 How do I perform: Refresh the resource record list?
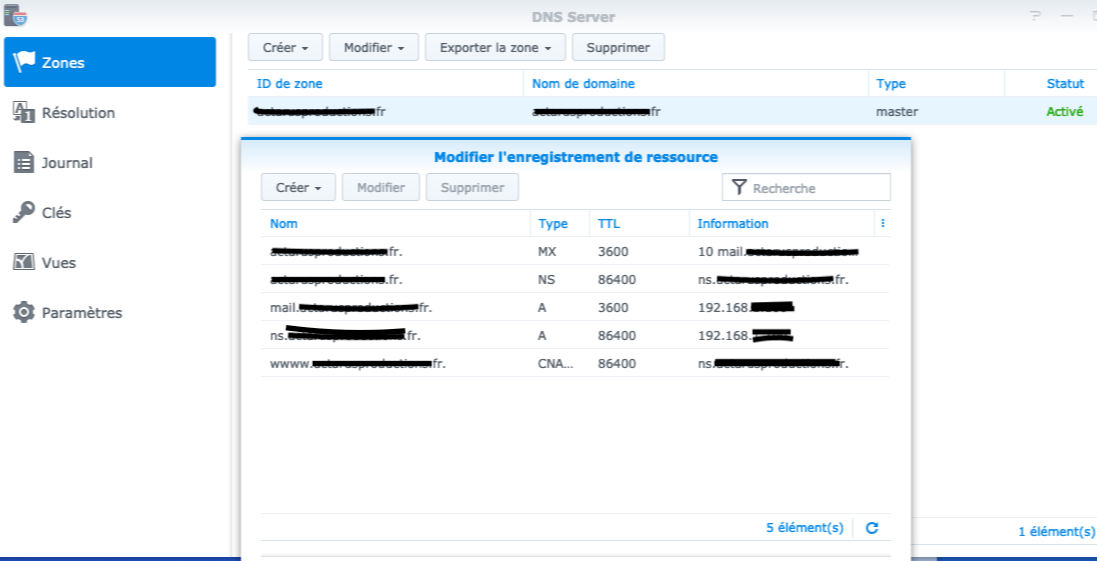(x=872, y=528)
